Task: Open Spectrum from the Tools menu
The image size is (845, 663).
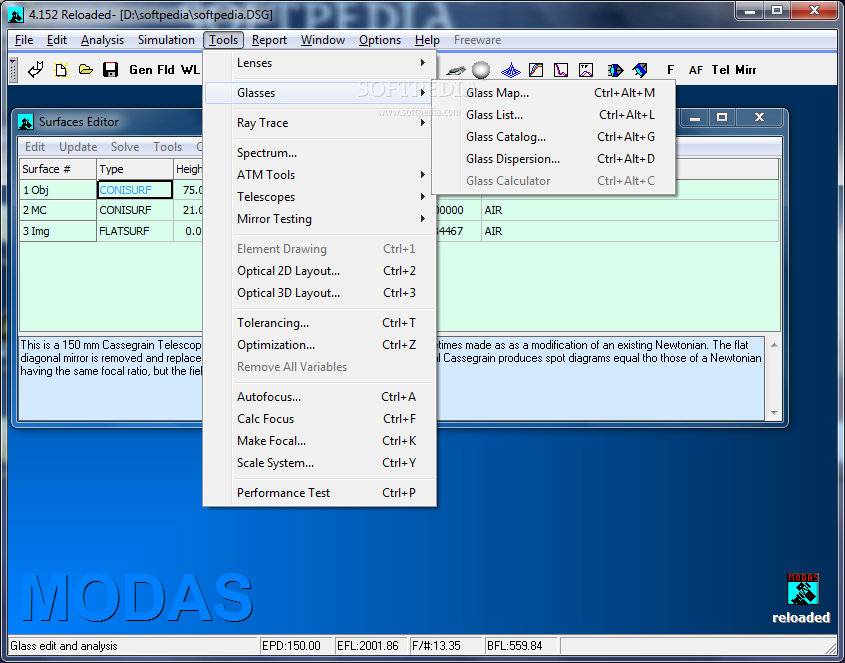Action: [320, 153]
